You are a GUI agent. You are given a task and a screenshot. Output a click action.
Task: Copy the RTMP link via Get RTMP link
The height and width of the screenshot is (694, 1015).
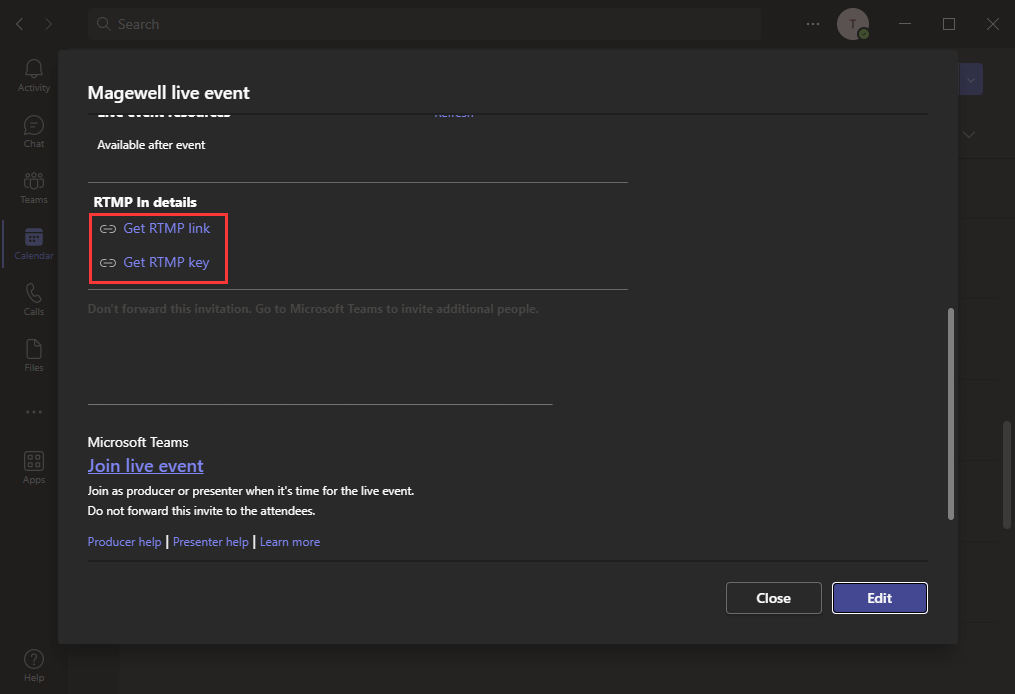click(166, 228)
